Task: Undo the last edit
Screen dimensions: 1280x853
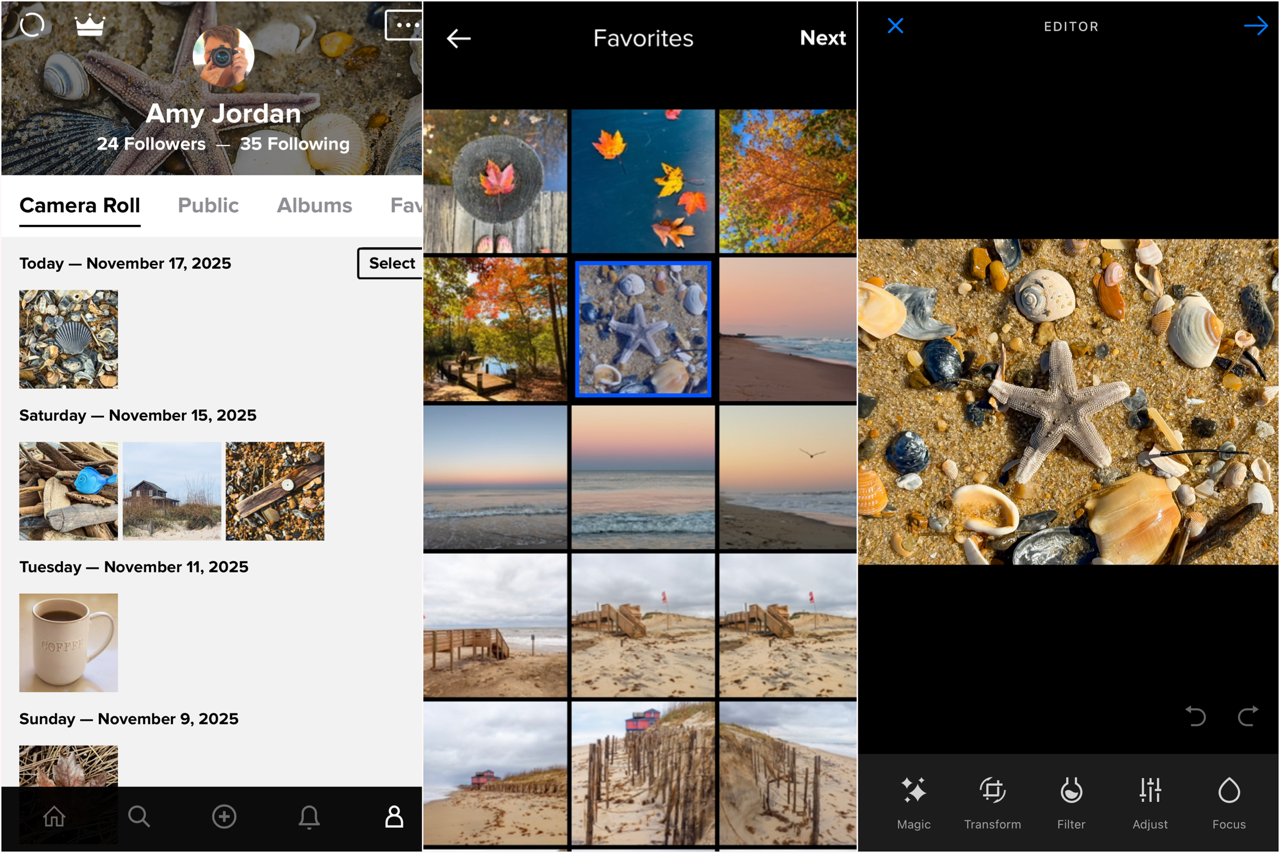Action: [1195, 716]
